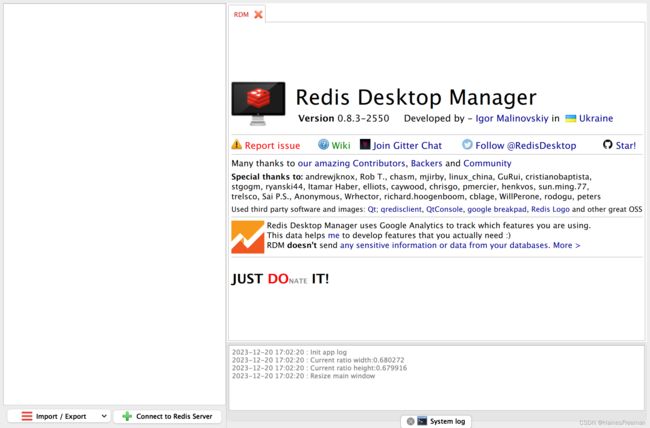This screenshot has width=650, height=428.
Task: Expand the Import / Export dropdown arrow
Action: (104, 416)
